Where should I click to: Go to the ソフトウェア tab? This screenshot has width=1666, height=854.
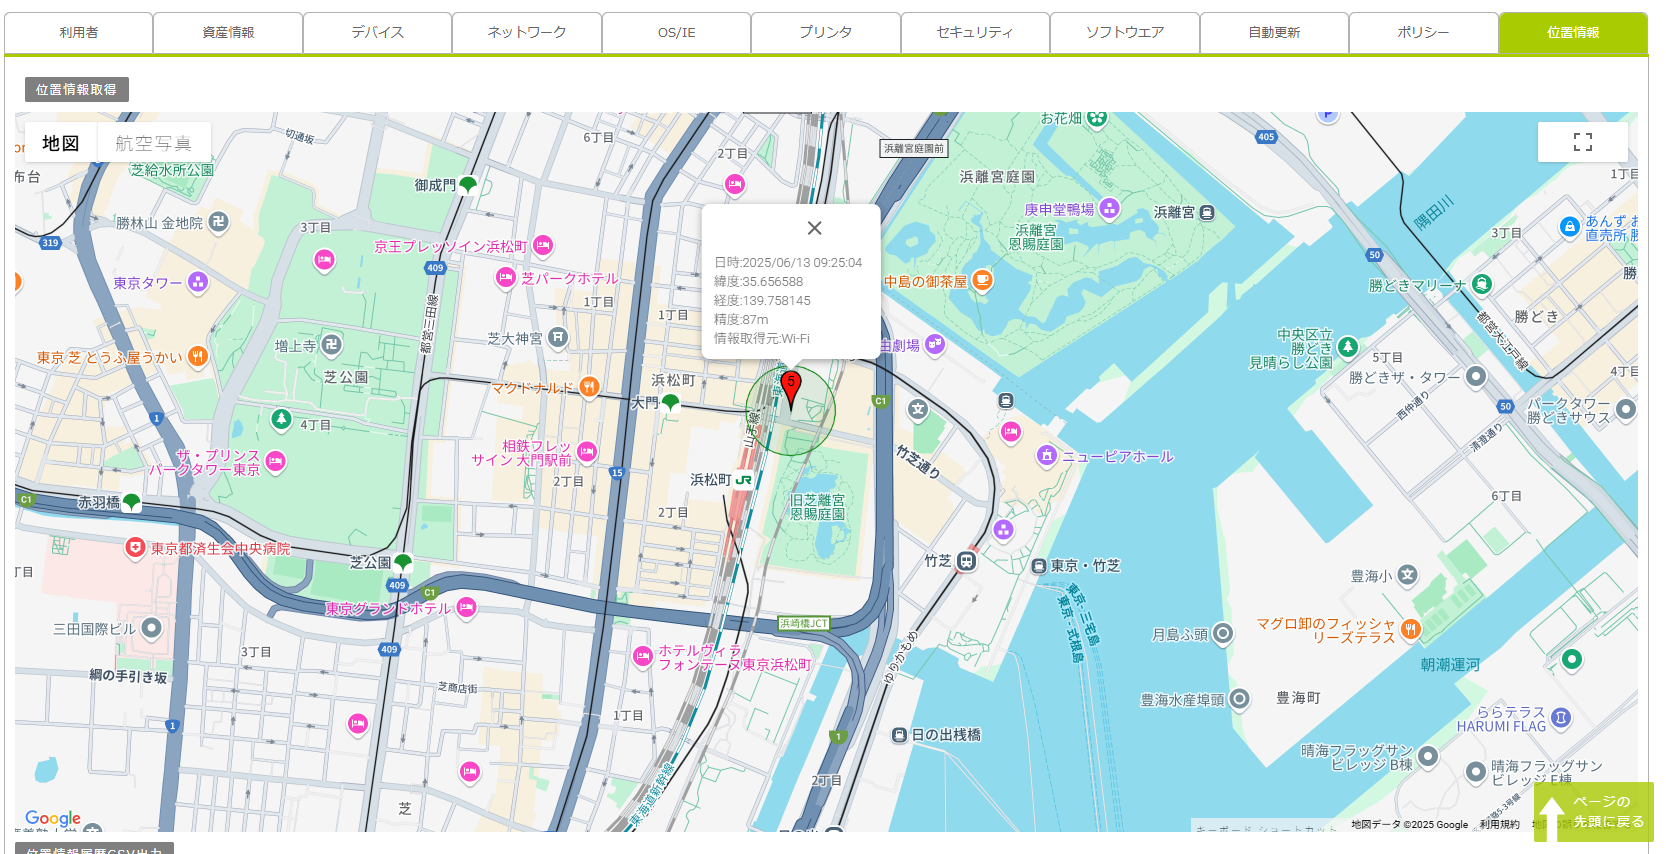pyautogui.click(x=1124, y=33)
